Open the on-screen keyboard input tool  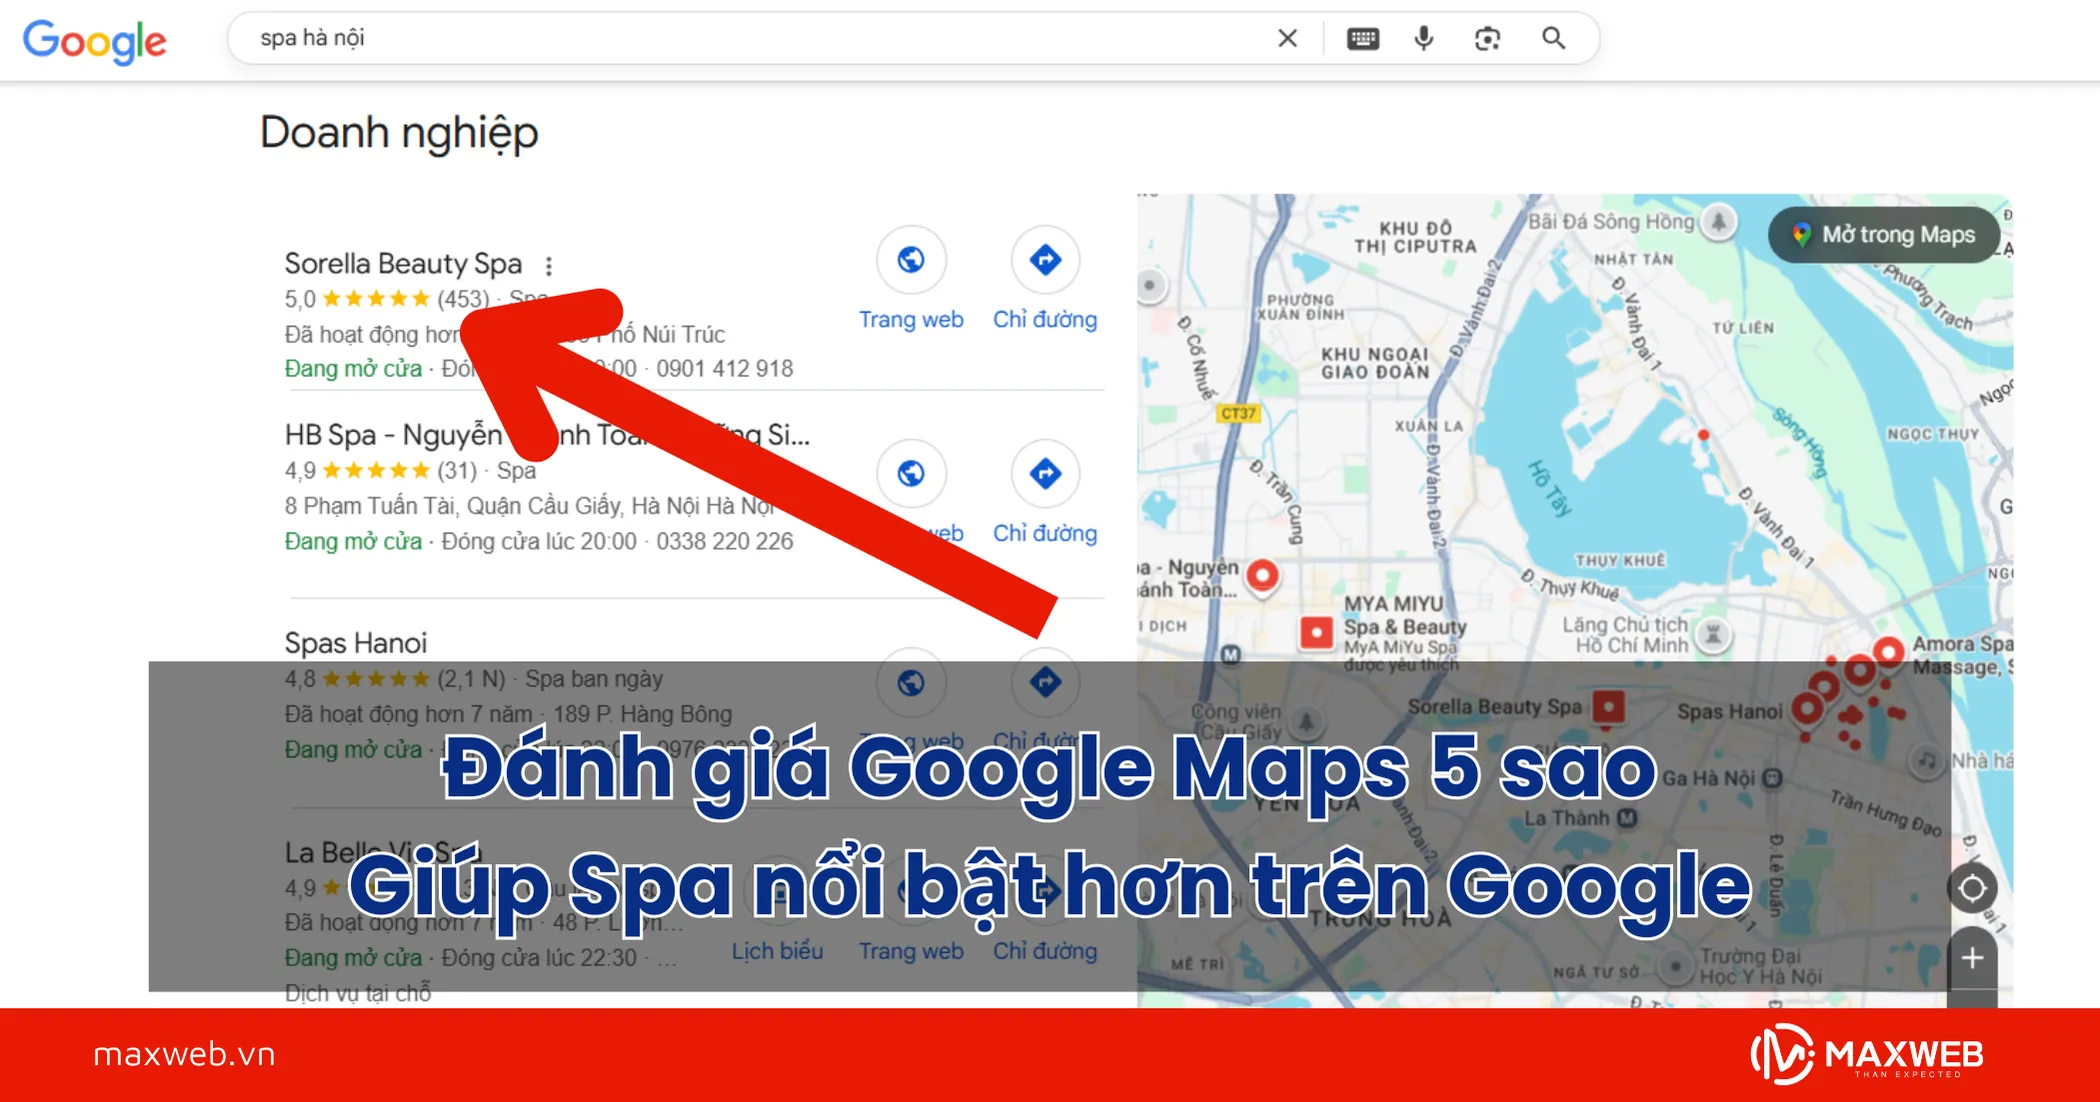coord(1362,38)
